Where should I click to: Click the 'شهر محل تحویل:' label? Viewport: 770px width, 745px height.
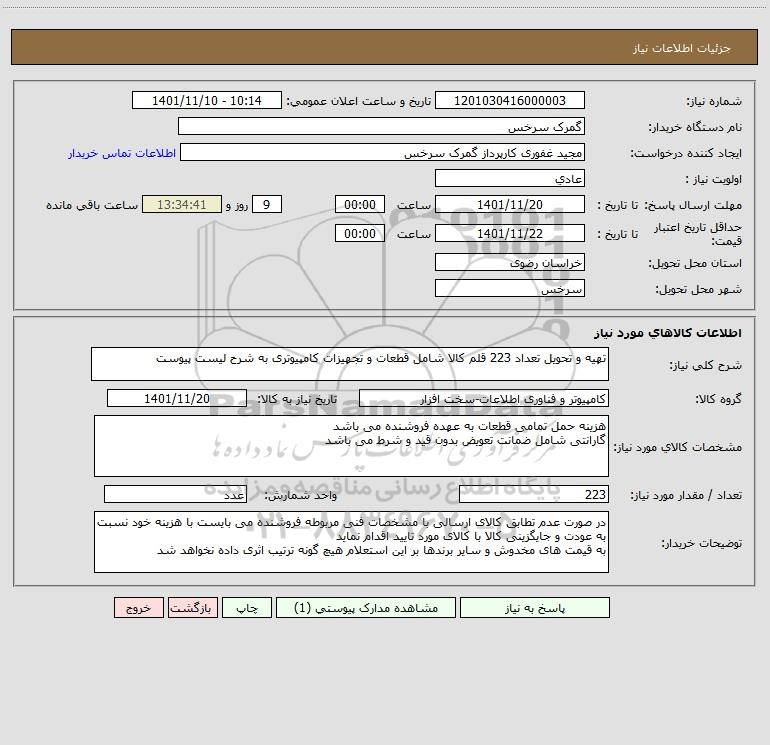pos(698,289)
